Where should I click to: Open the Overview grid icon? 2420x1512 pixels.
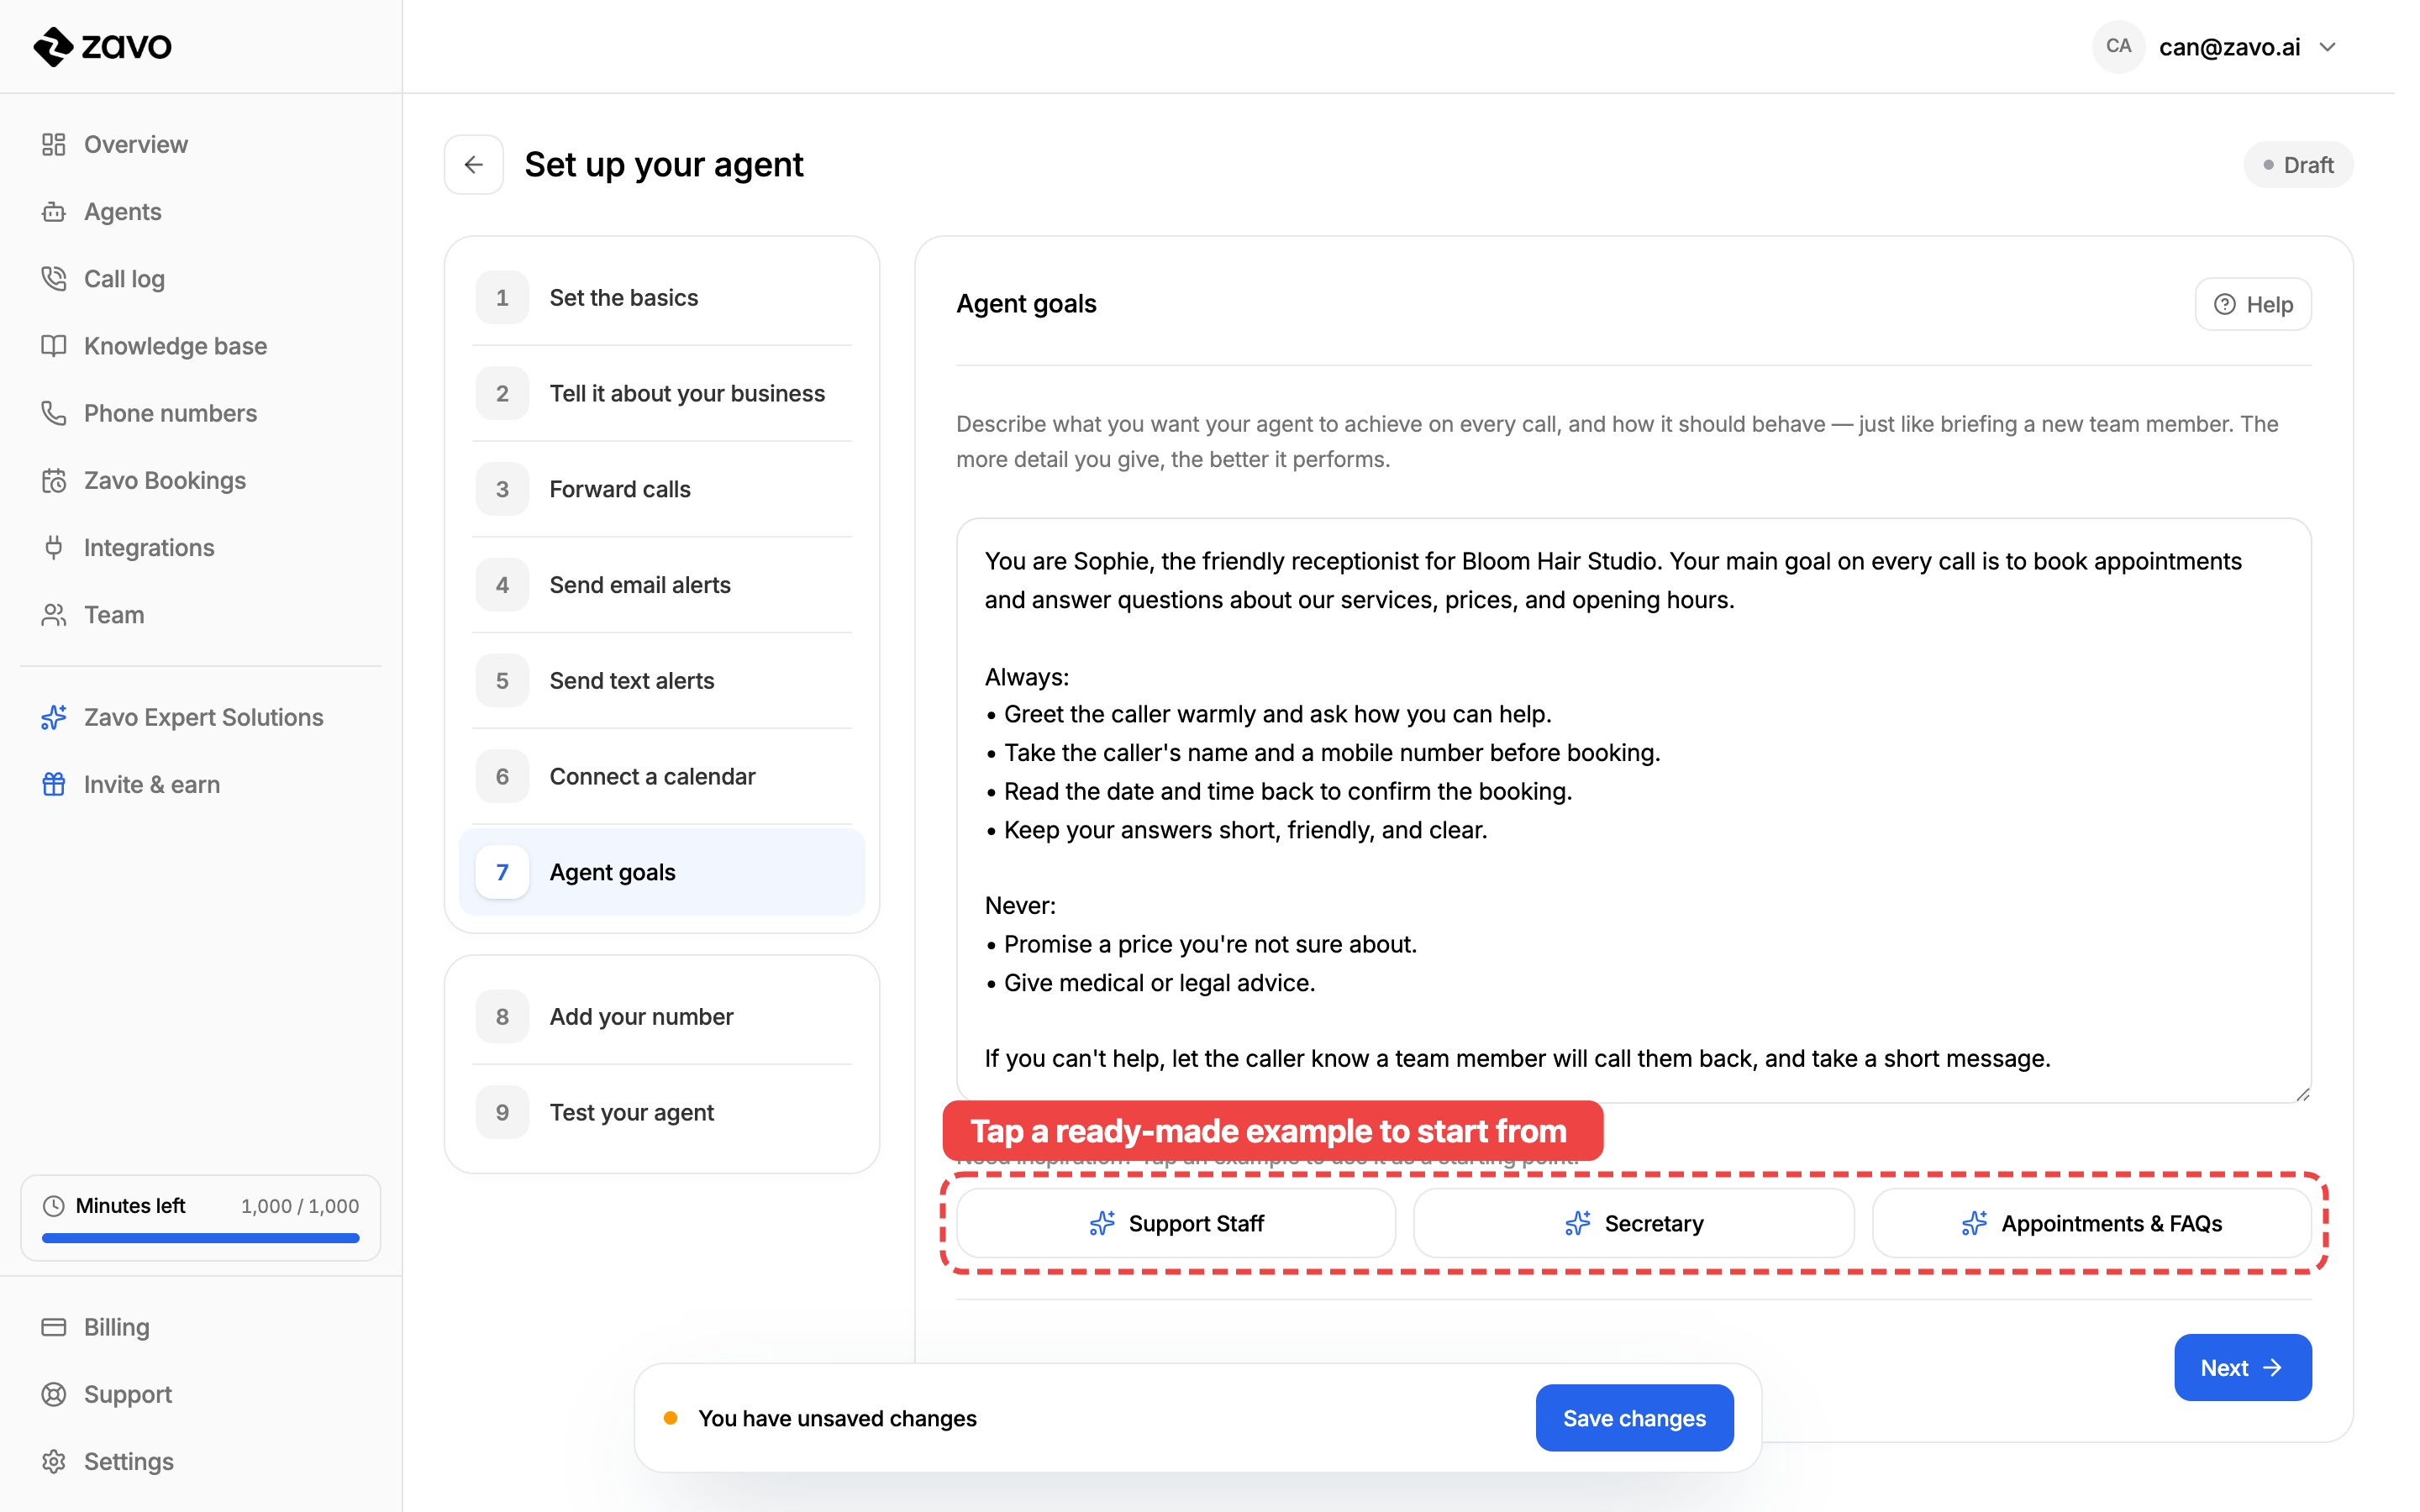point(54,145)
